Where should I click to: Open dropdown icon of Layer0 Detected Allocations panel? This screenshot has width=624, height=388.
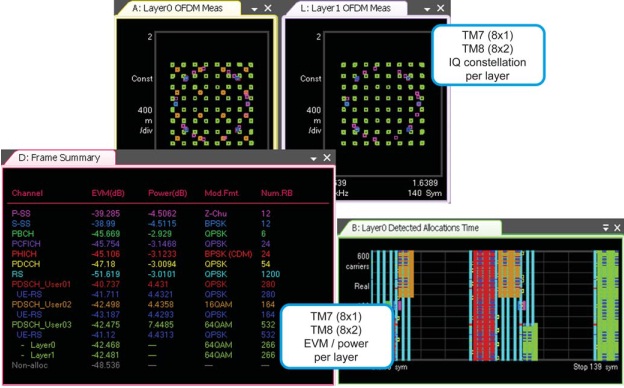606,228
